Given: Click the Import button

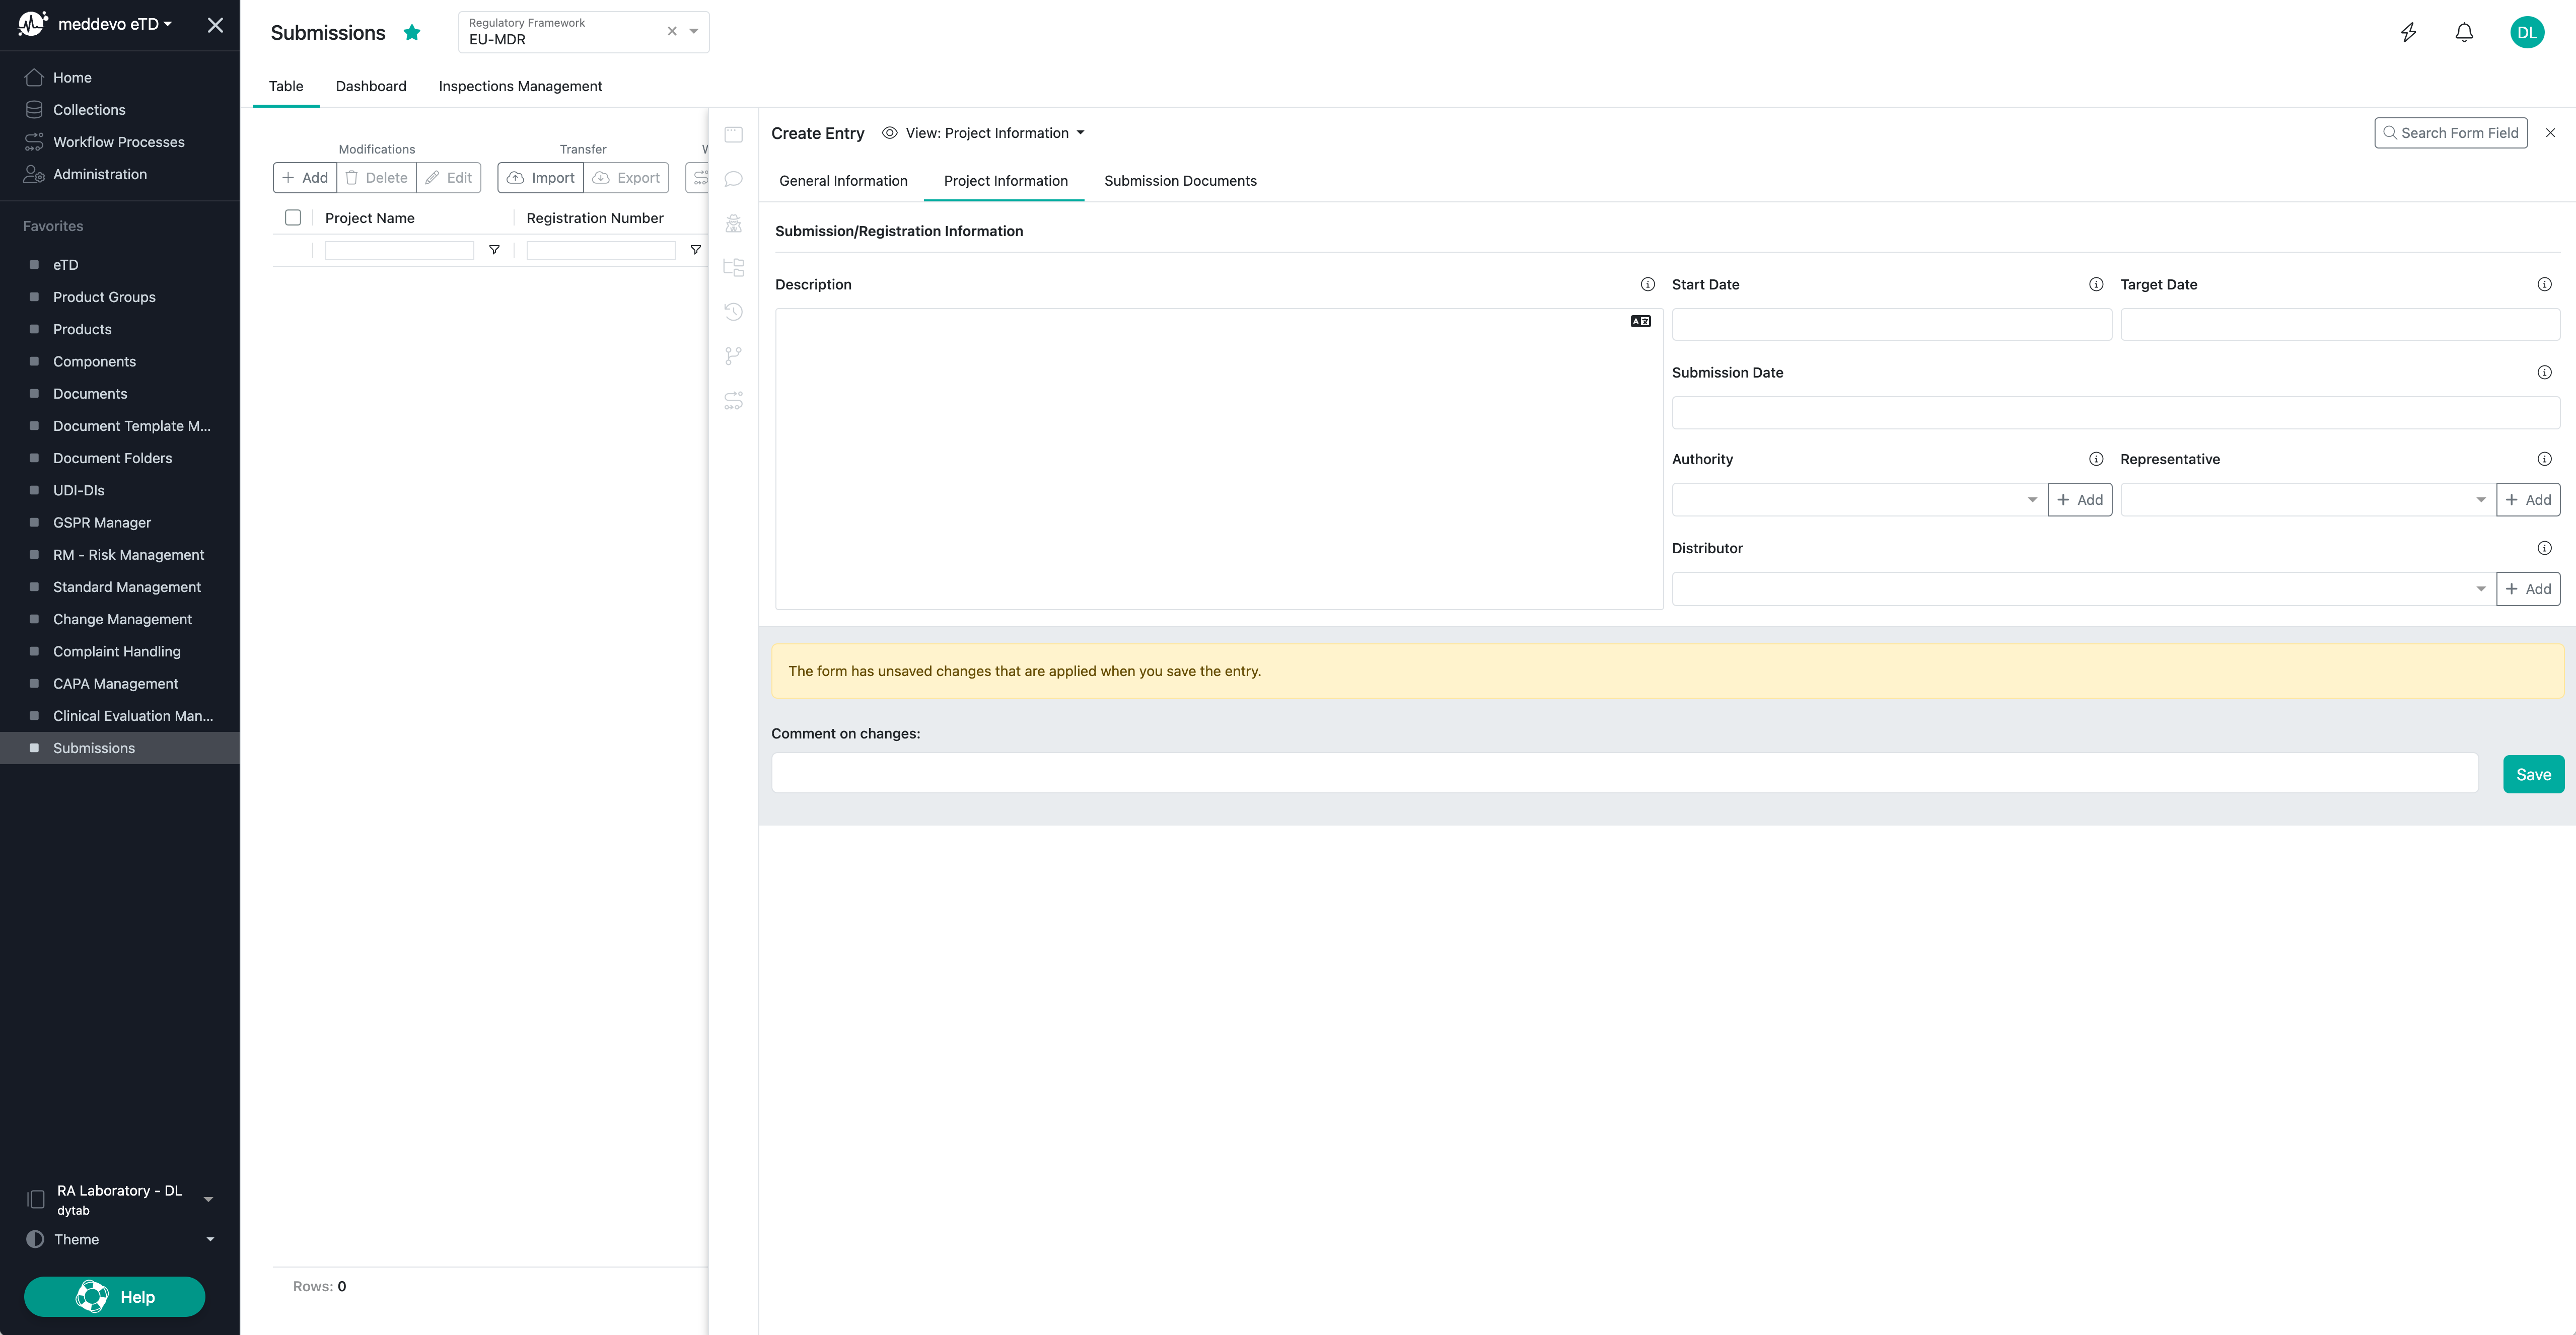Looking at the screenshot, I should [540, 177].
